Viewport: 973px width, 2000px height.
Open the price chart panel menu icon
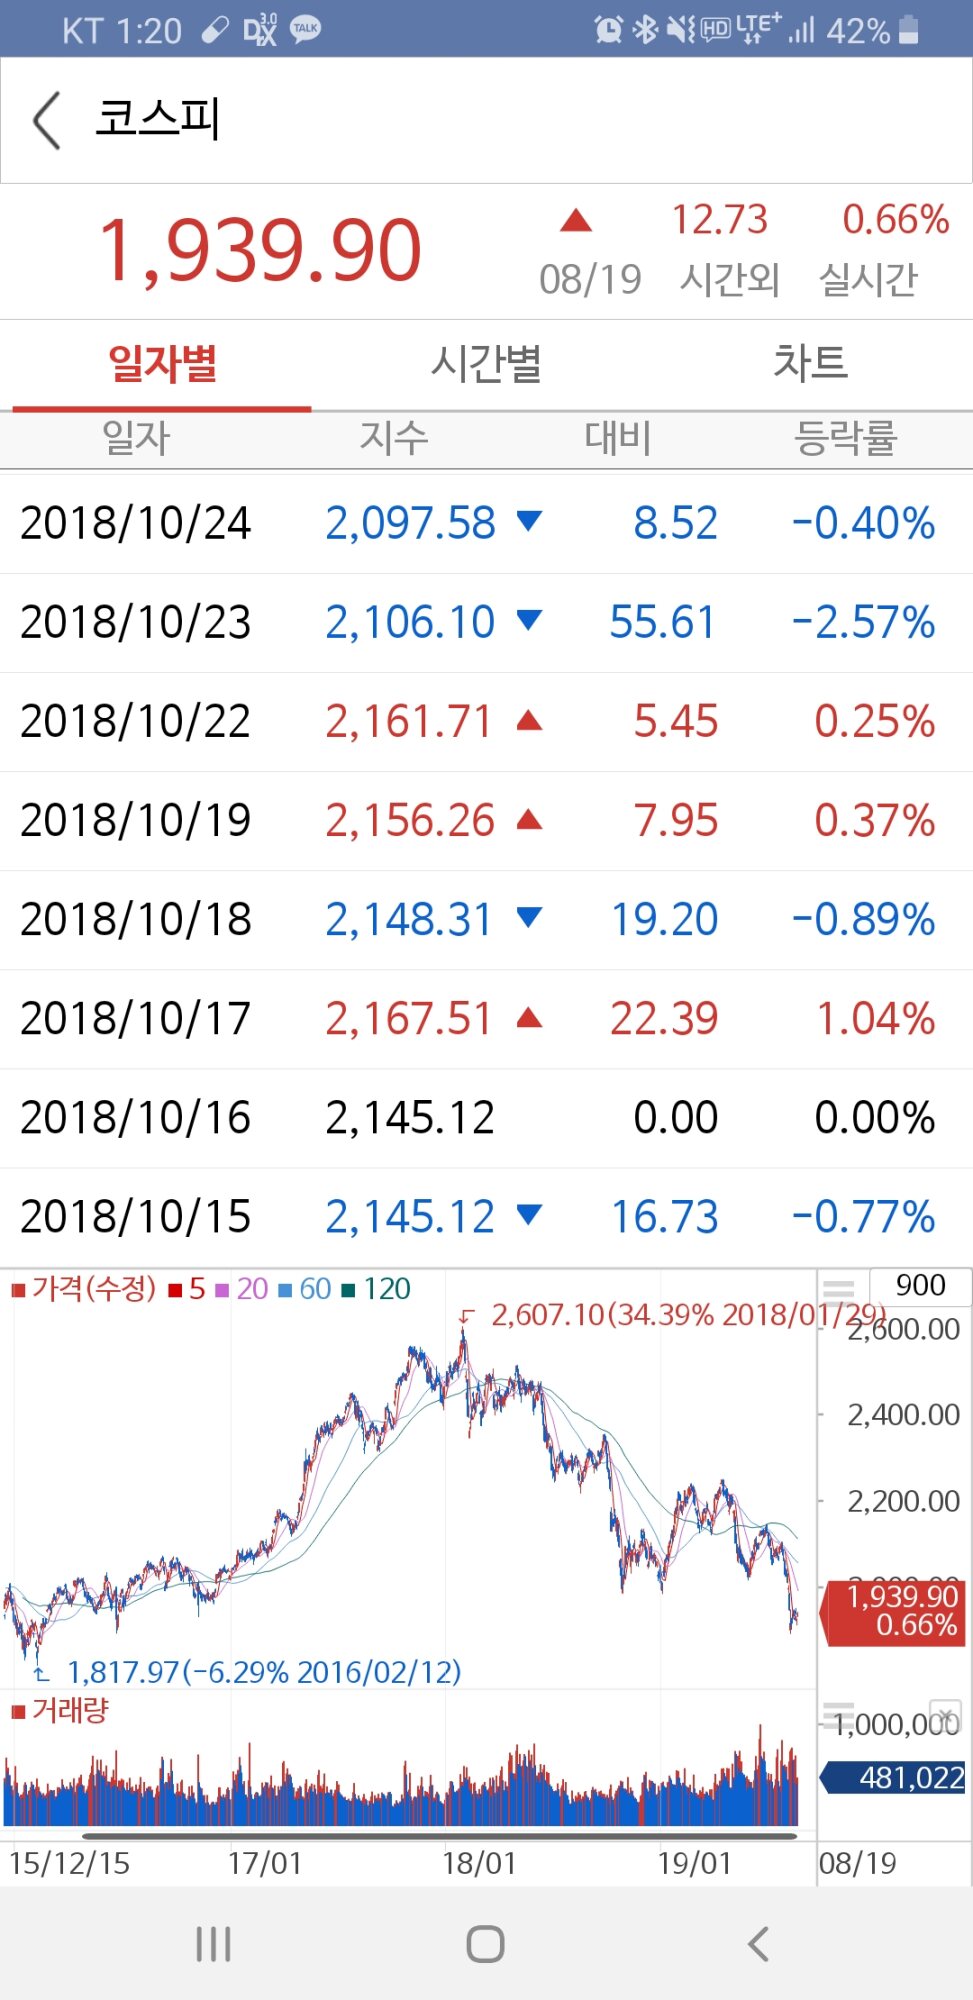click(x=838, y=1289)
